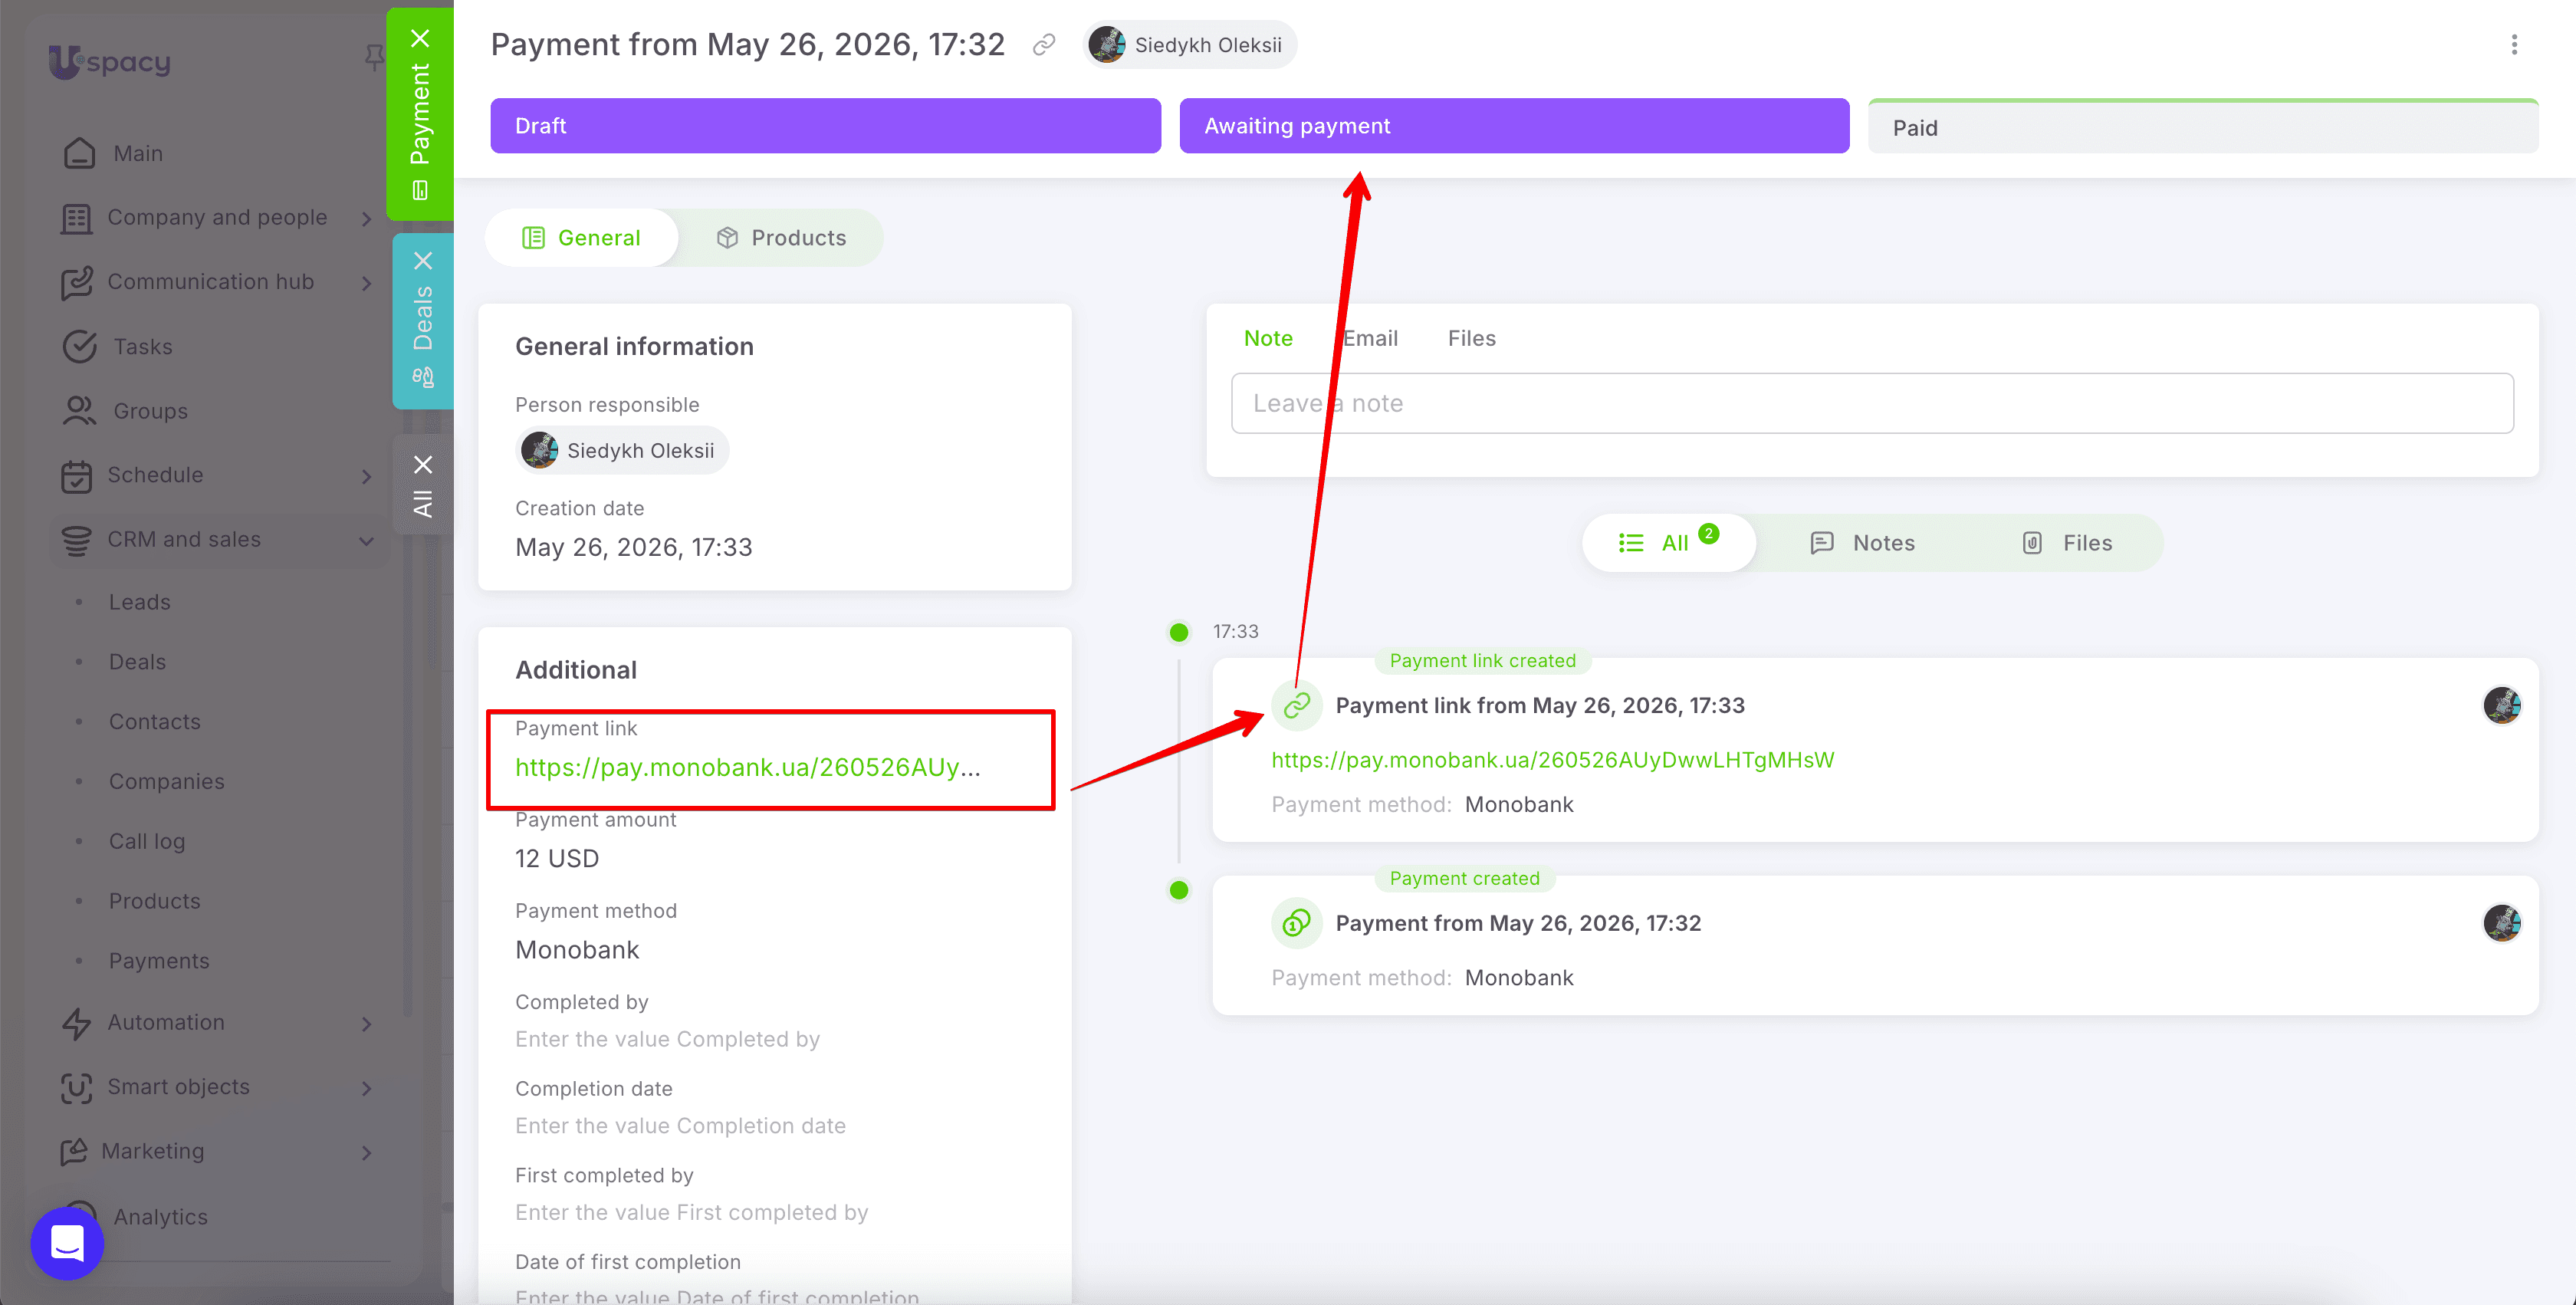
Task: Click author avatar on Payment created entry
Action: 2502,923
